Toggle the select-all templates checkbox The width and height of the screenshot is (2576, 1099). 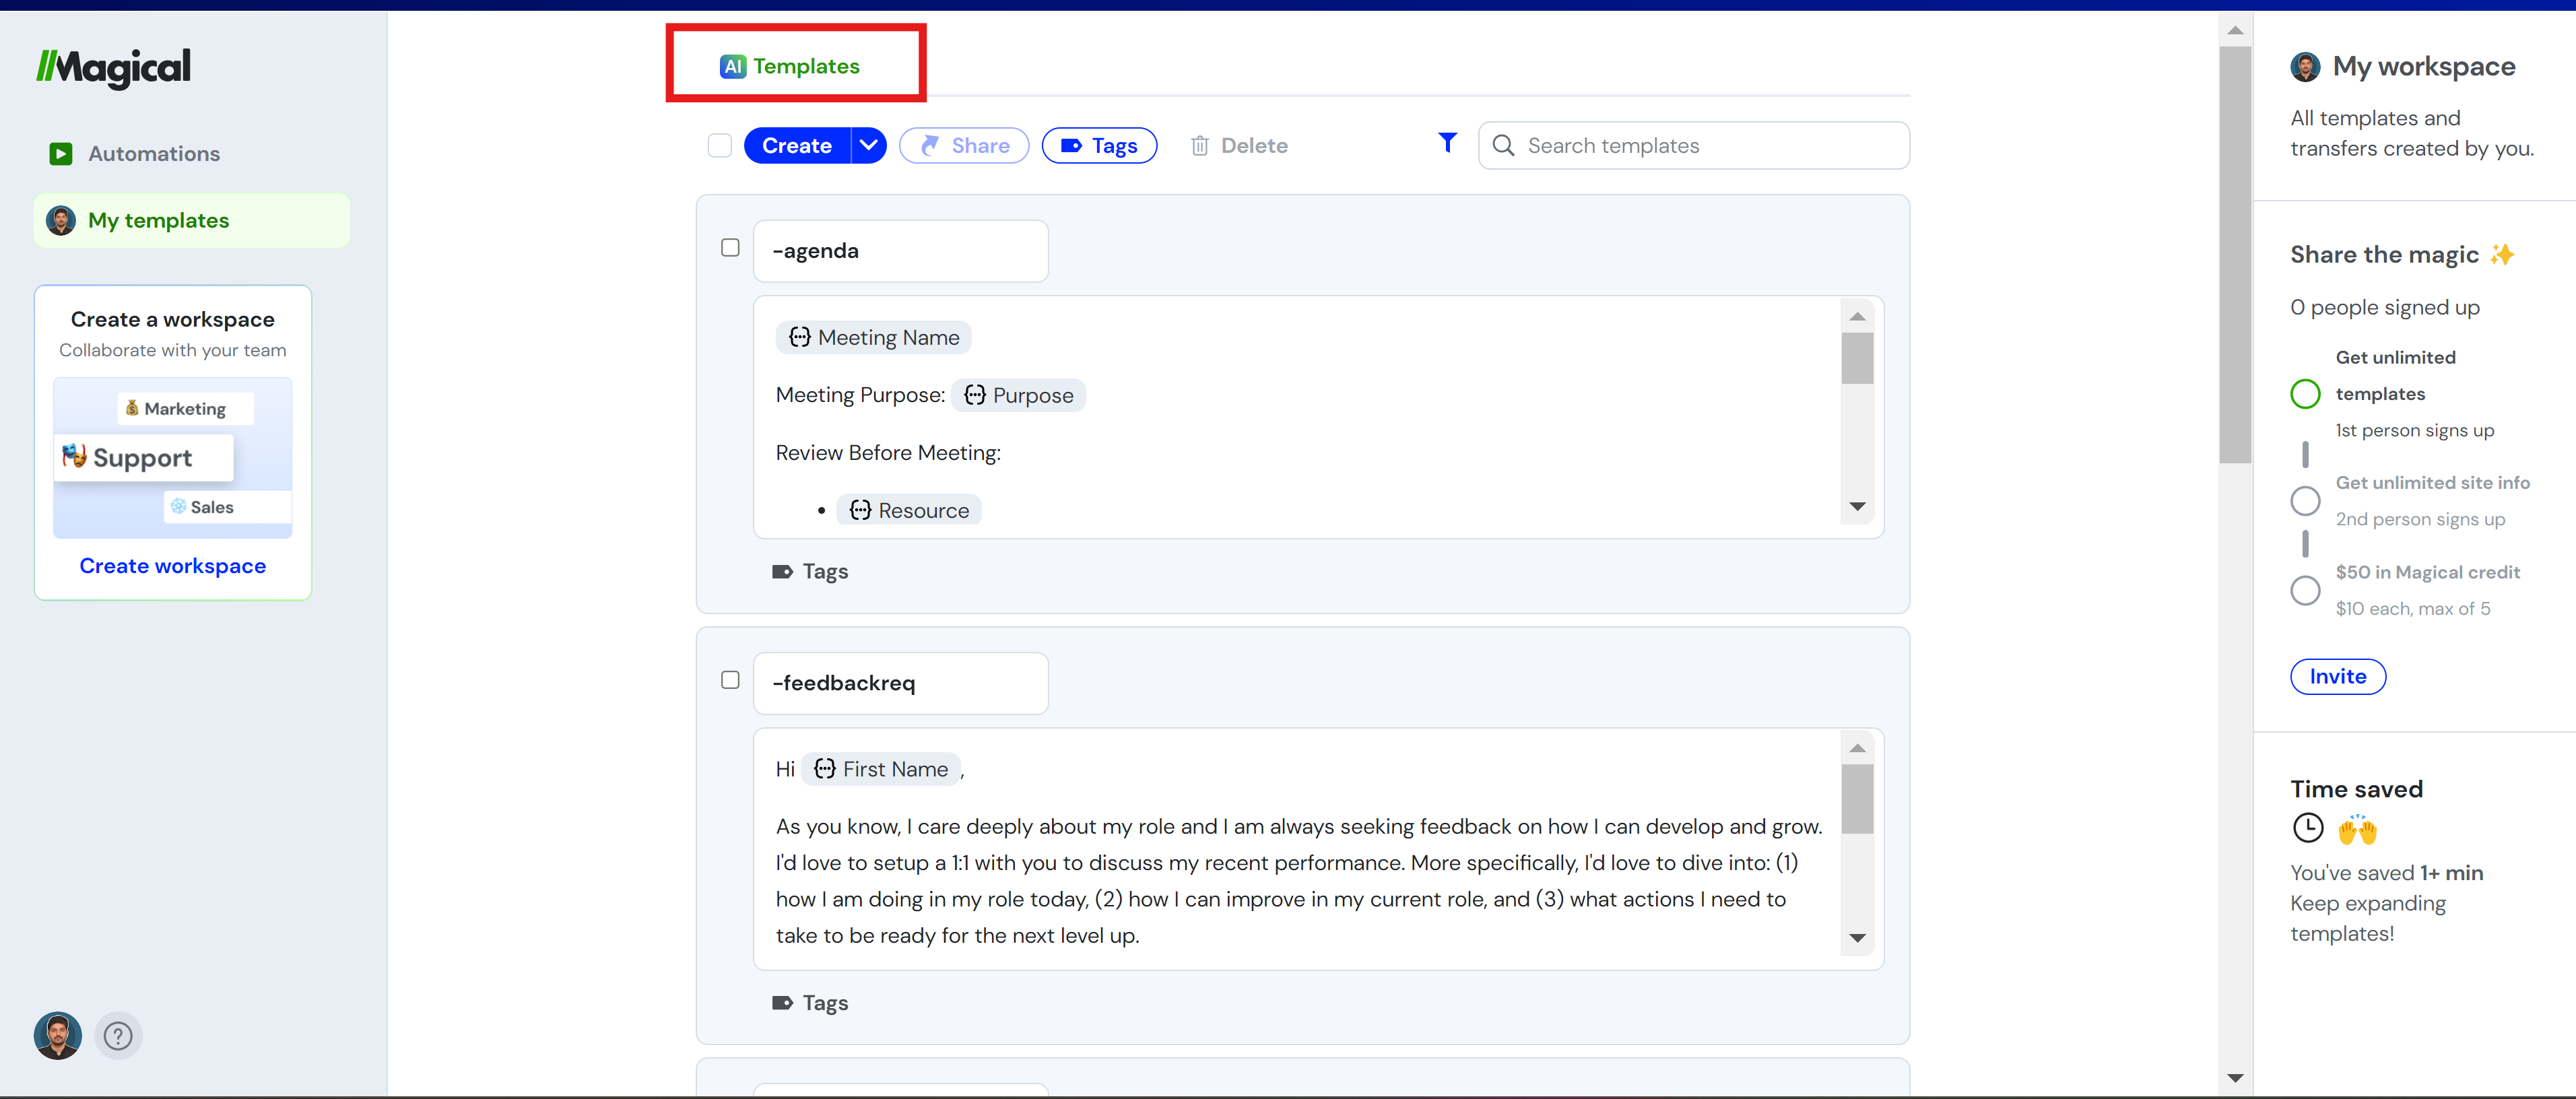(719, 146)
